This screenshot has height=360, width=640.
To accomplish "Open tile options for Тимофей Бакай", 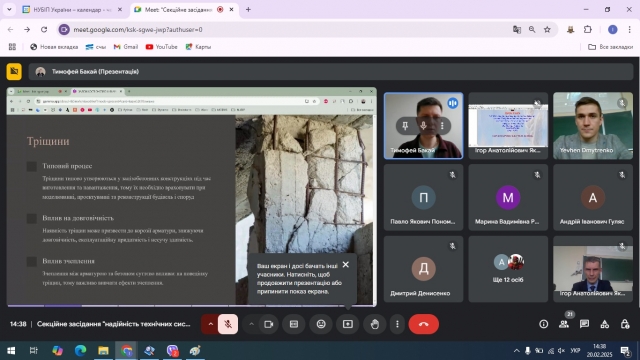I will point(442,126).
